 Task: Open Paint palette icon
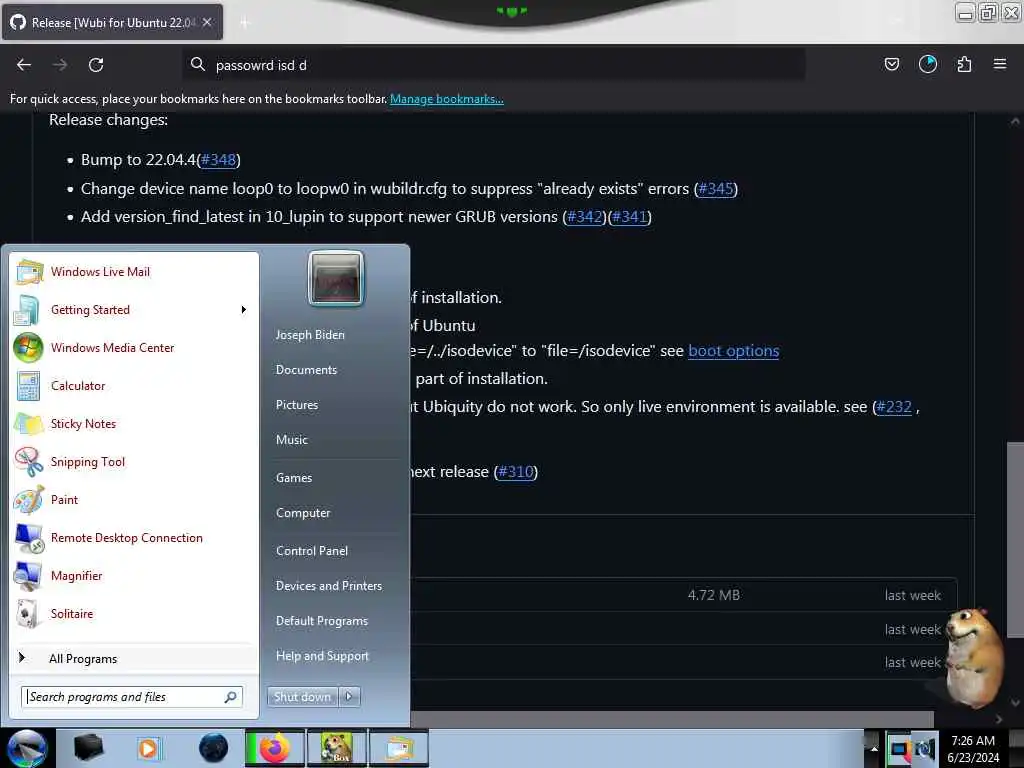click(x=27, y=500)
